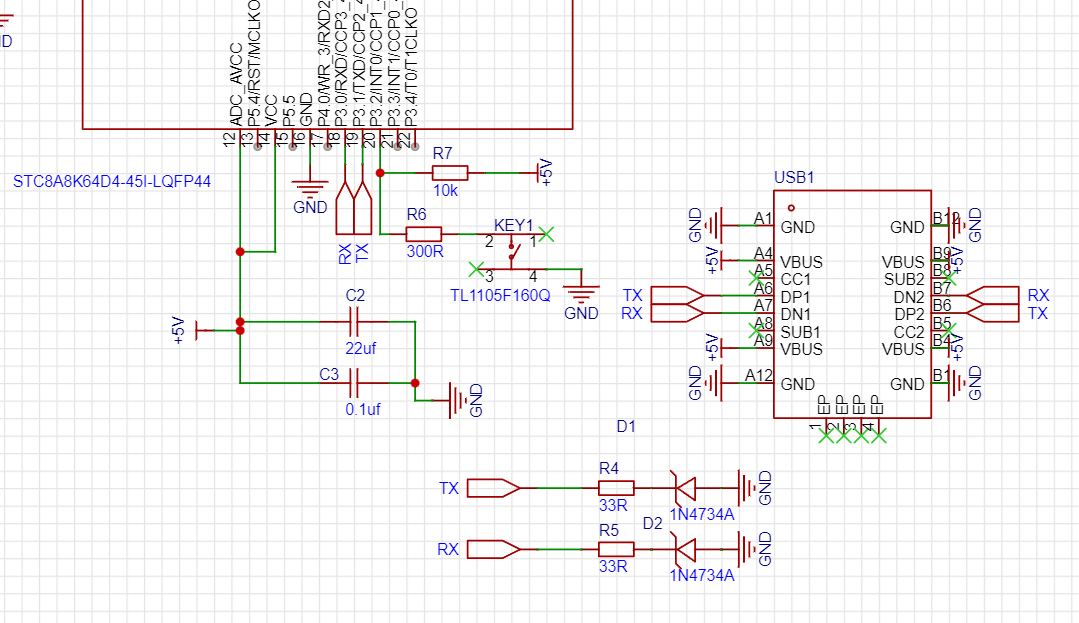This screenshot has width=1079, height=623.
Task: Select the D1 designator text
Action: tap(626, 427)
